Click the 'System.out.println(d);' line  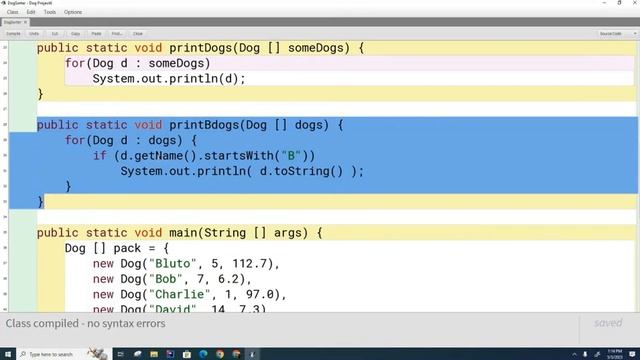tap(169, 79)
